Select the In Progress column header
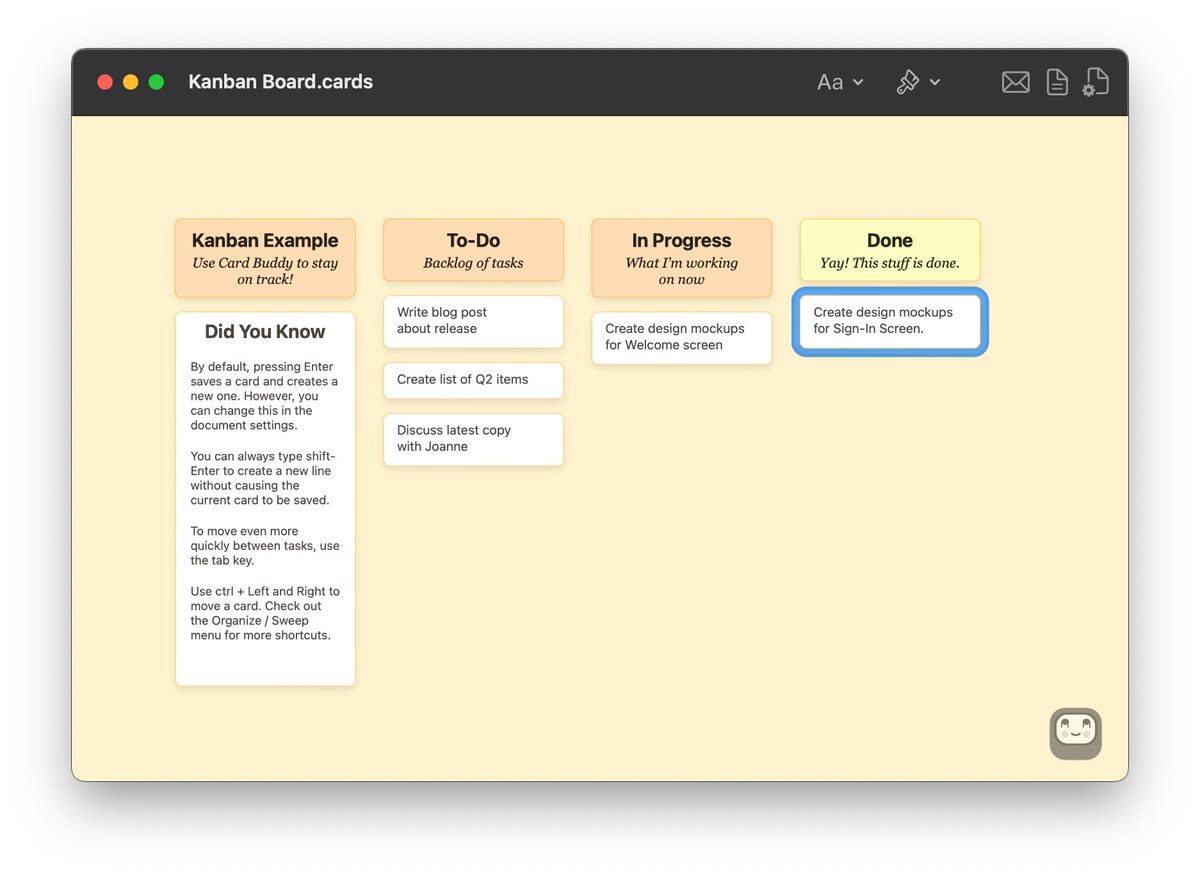Image resolution: width=1200 pixels, height=876 pixels. (681, 257)
